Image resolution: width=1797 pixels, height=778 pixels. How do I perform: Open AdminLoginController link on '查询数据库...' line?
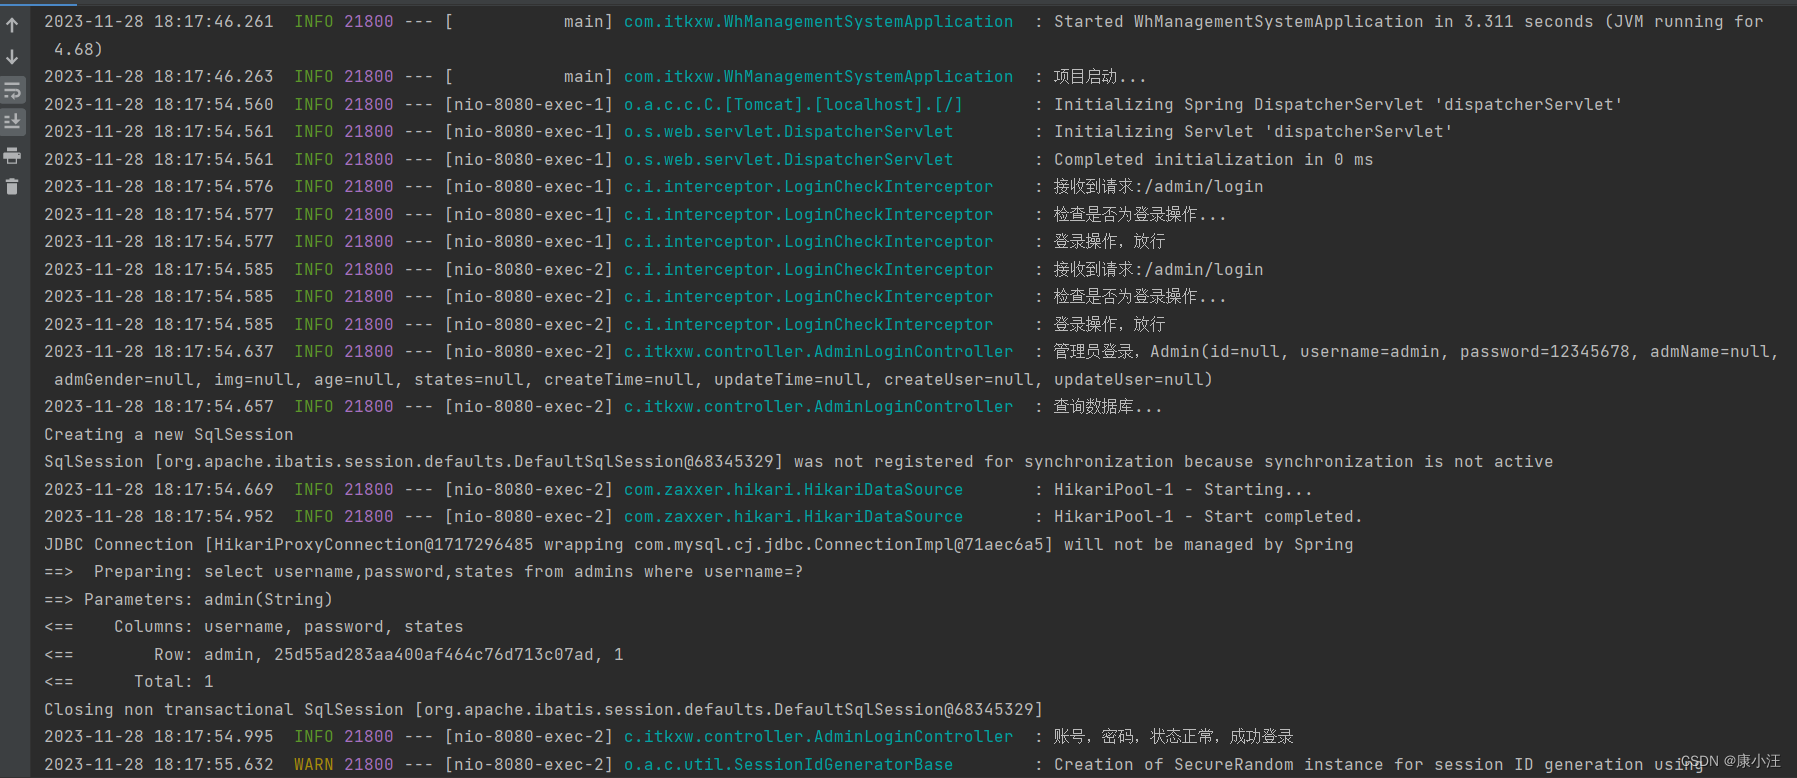click(x=818, y=406)
